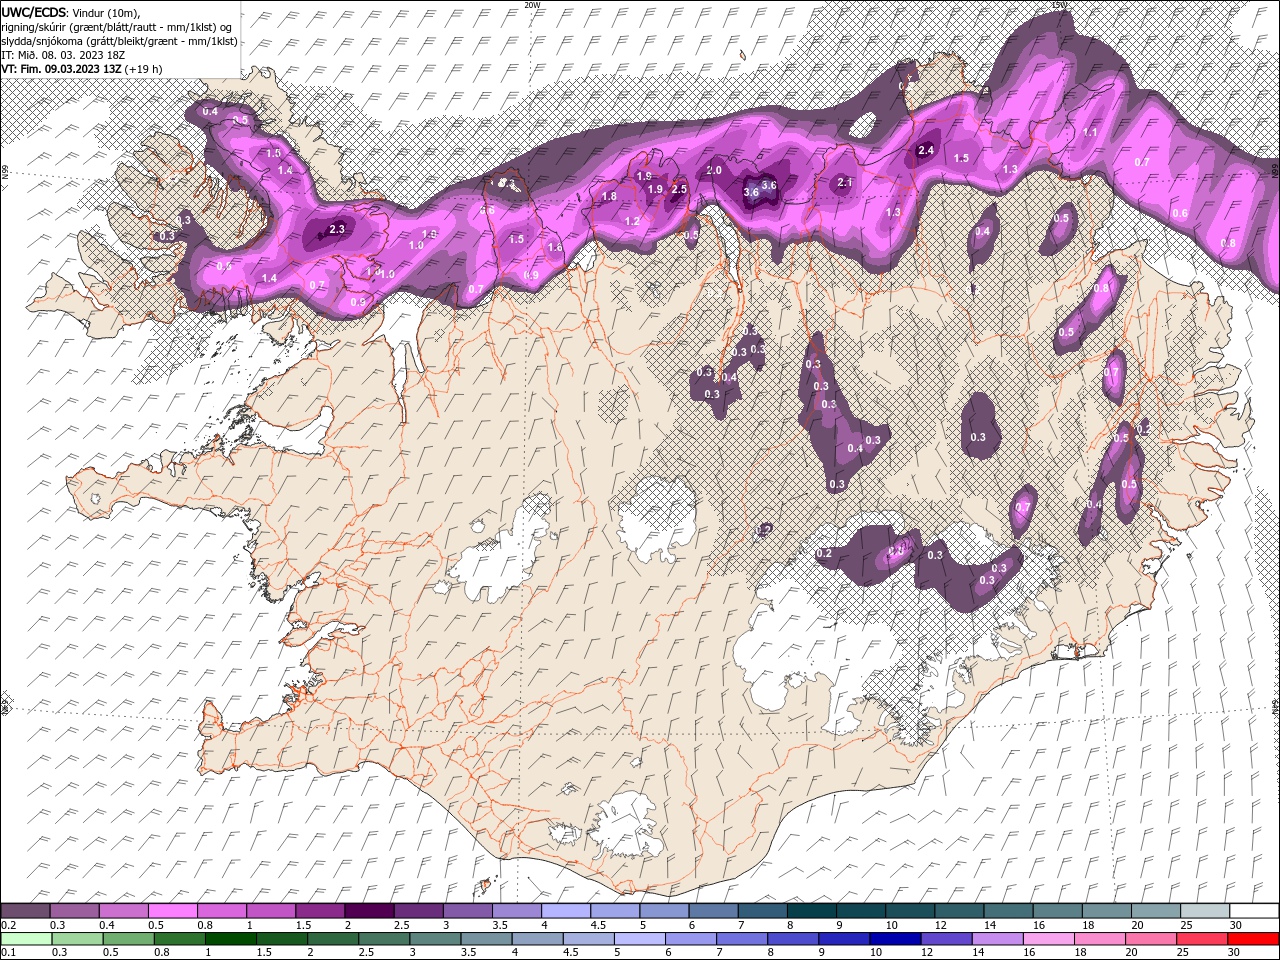The width and height of the screenshot is (1280, 960).
Task: Click the '0.1' label under the rain scale
Action: 8,953
